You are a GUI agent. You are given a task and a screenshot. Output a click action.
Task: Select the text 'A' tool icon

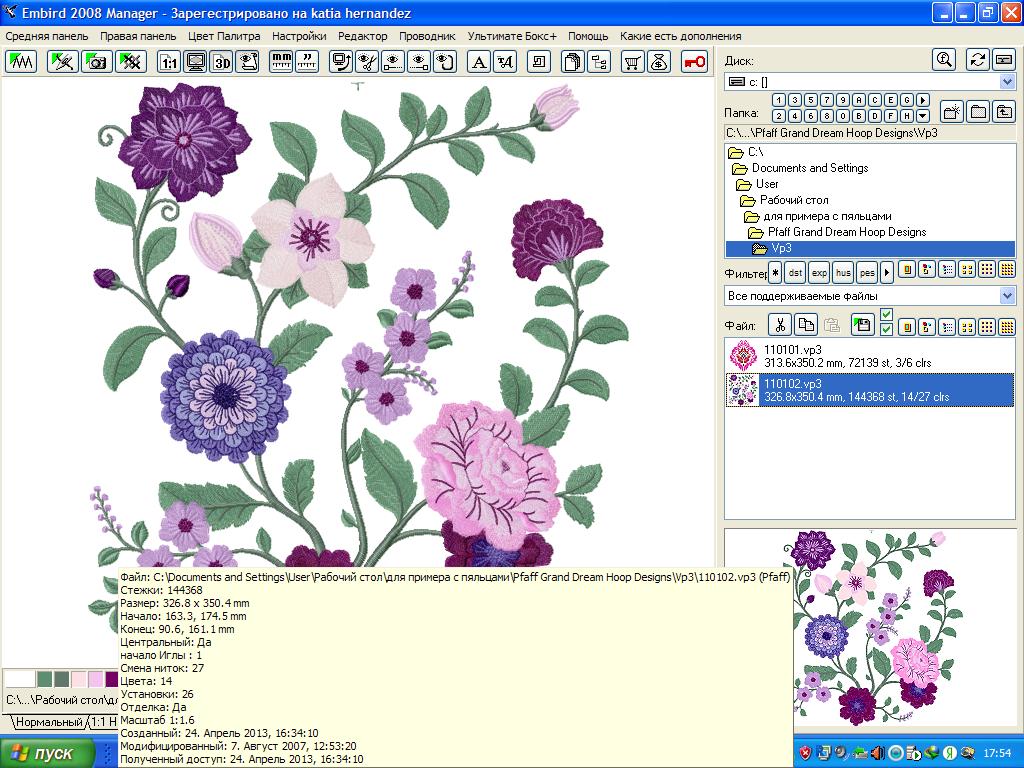point(479,62)
